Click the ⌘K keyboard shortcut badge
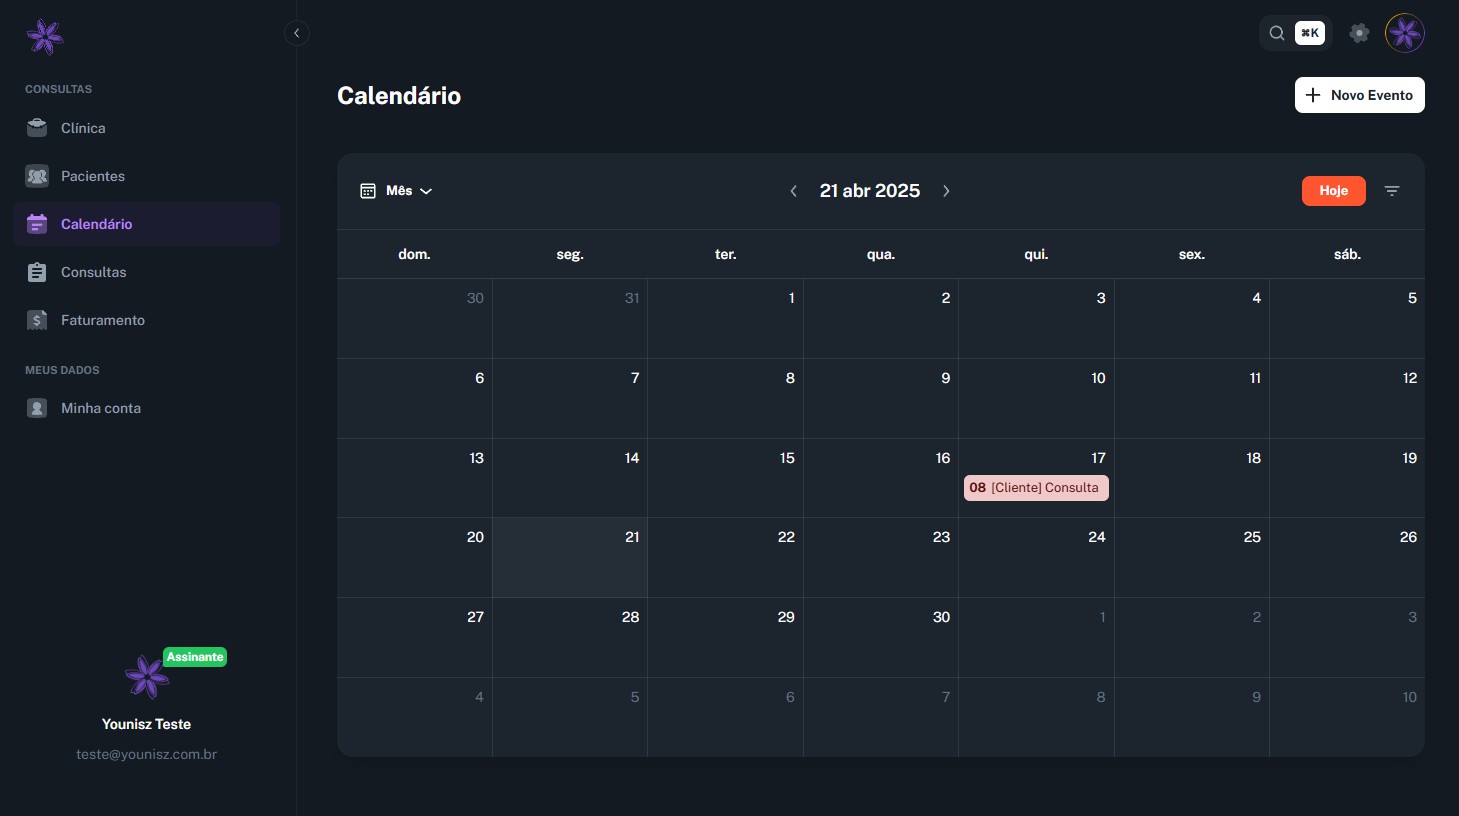 (x=1309, y=33)
